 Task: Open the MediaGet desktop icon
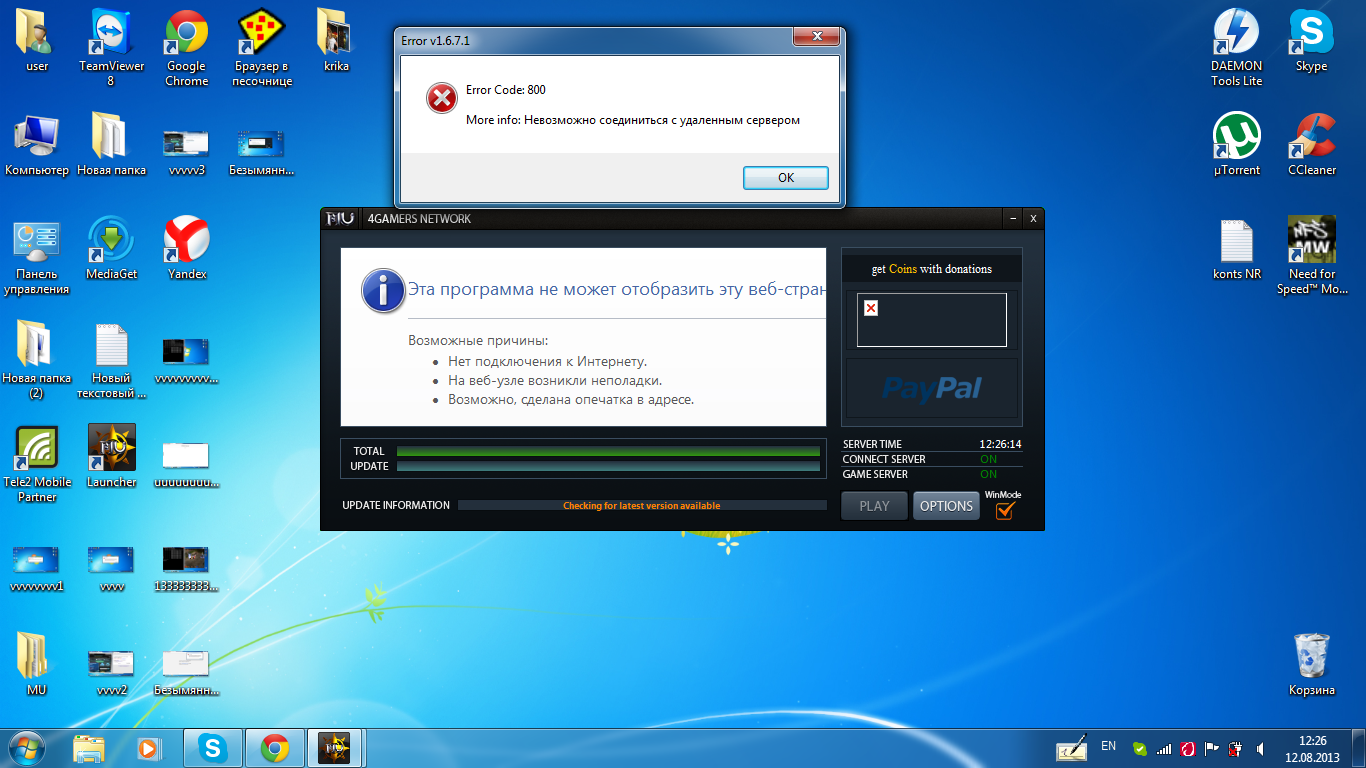111,240
